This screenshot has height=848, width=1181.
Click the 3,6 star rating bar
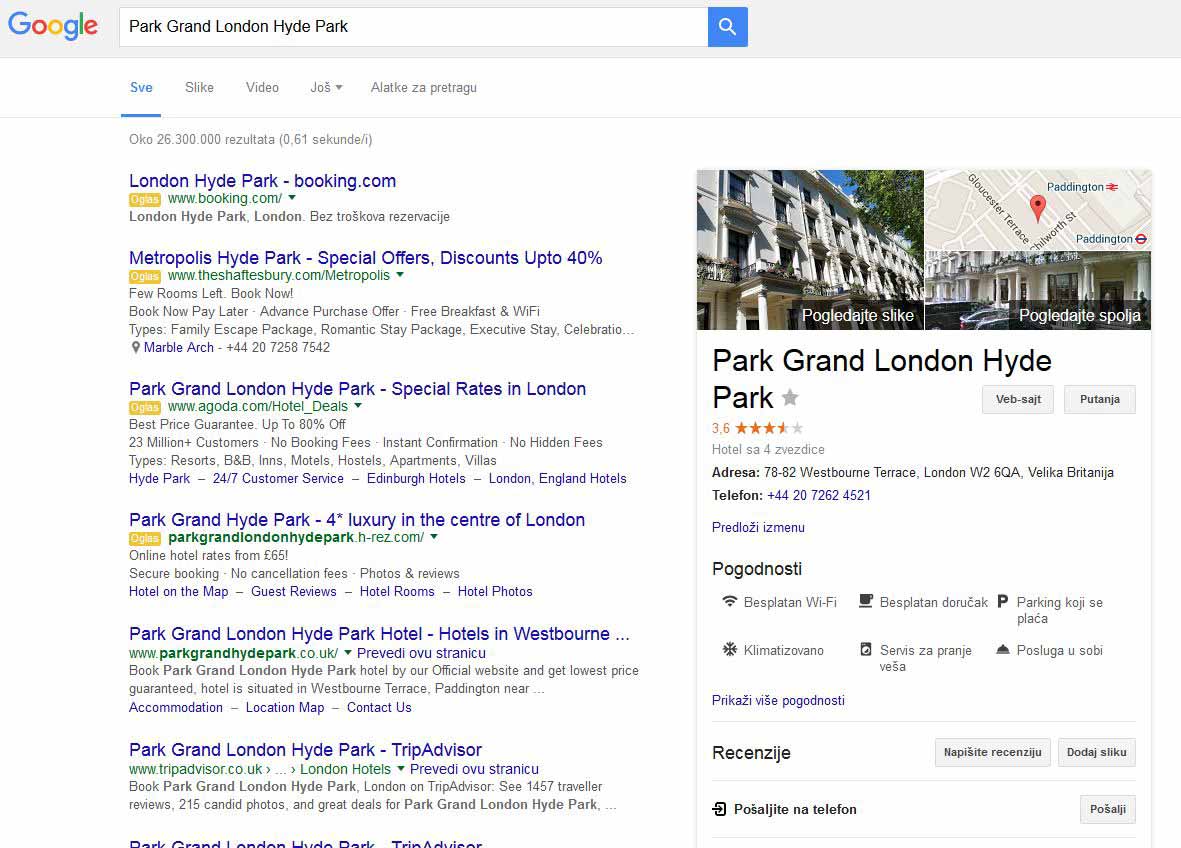pyautogui.click(x=758, y=427)
